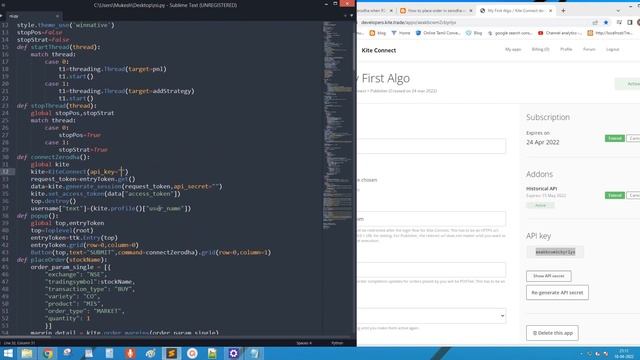This screenshot has width=640, height=360.
Task: Click the 'def popup():' line
Action: point(38,216)
